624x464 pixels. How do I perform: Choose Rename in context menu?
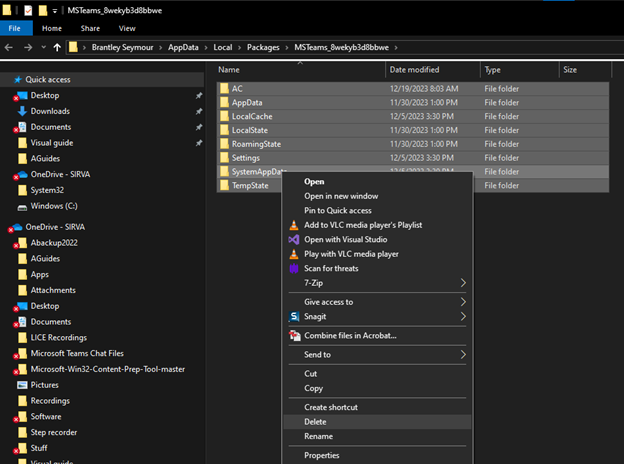pos(318,436)
